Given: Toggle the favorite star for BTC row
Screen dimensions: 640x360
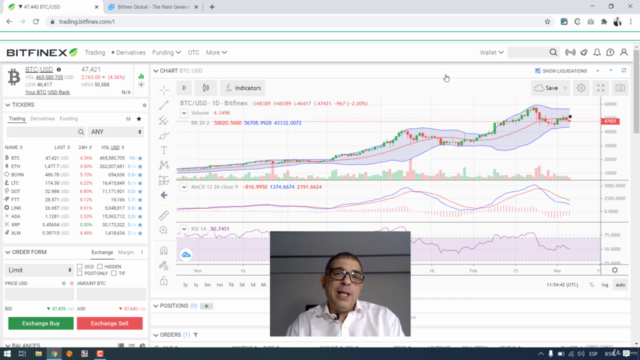Looking at the screenshot, I should coord(140,158).
